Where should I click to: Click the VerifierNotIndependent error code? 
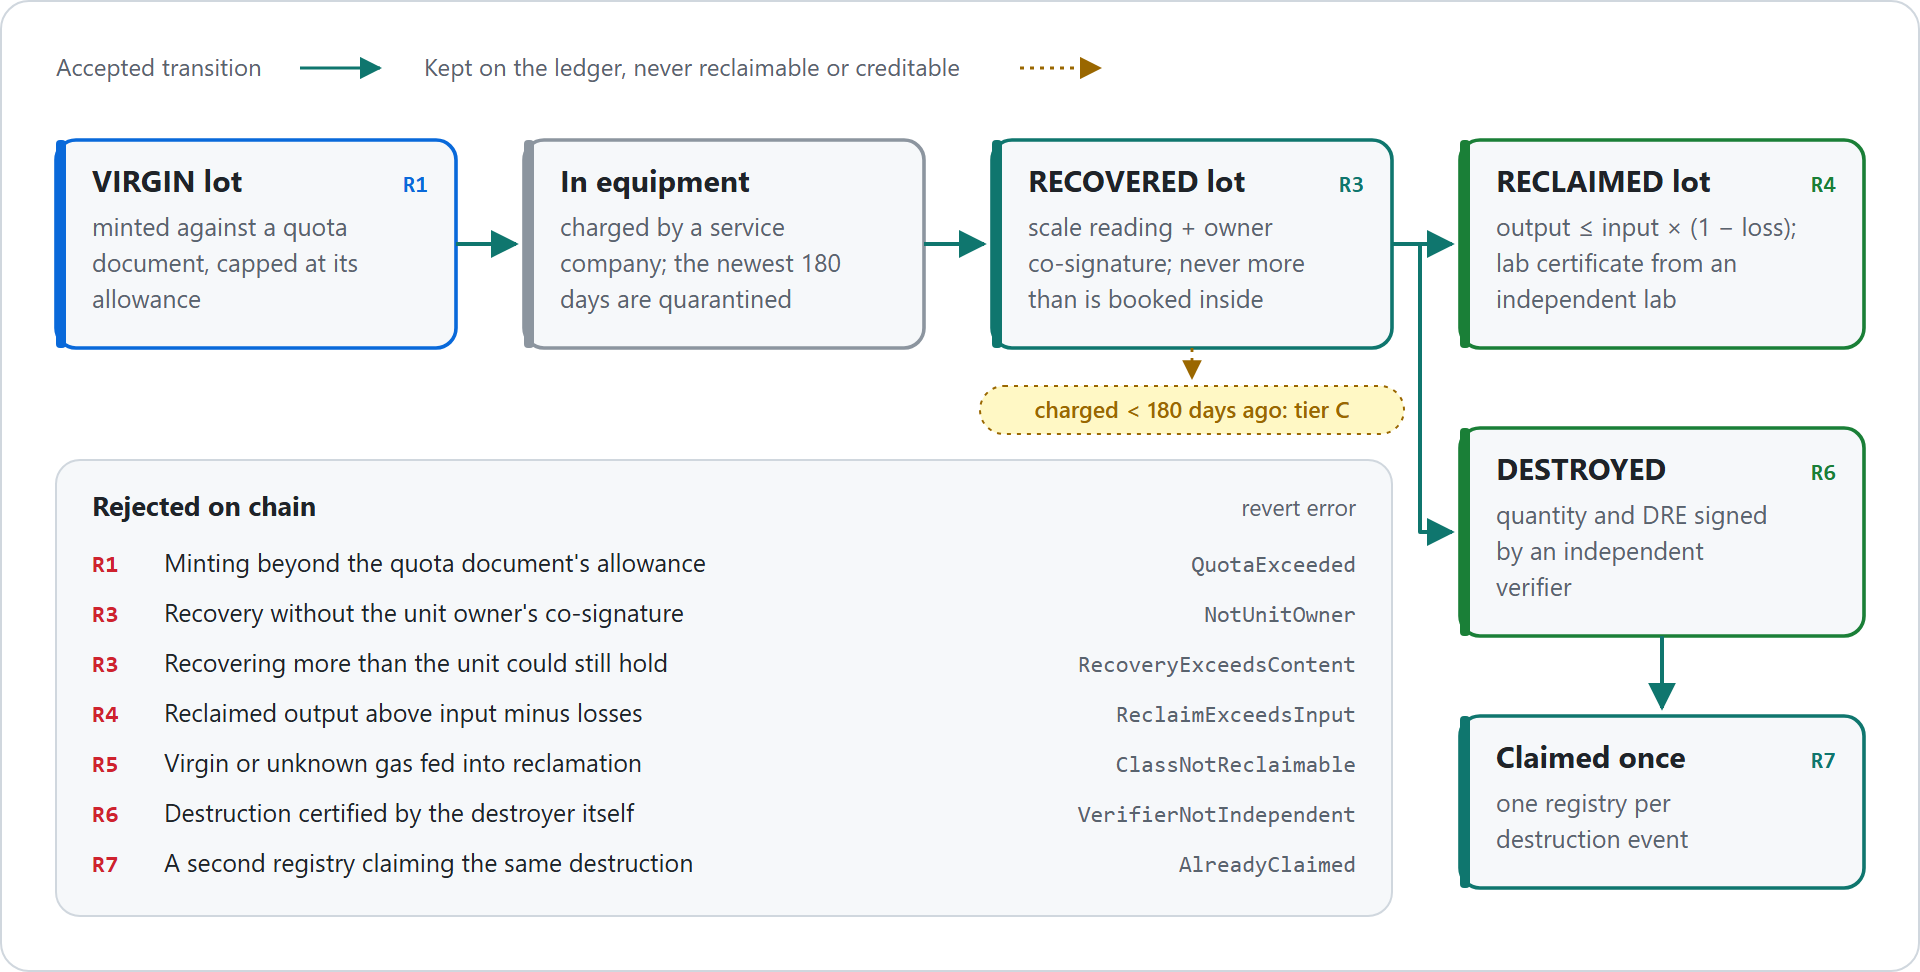(x=1217, y=815)
